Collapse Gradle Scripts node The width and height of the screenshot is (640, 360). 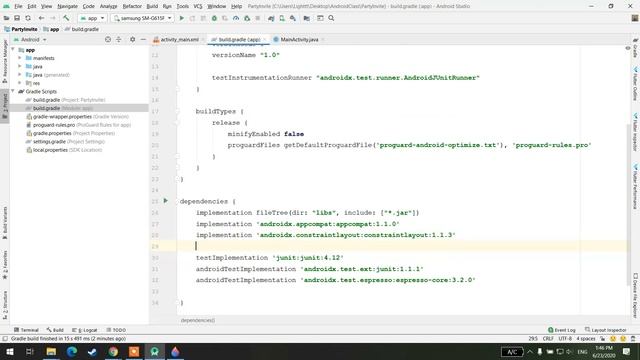pyautogui.click(x=13, y=91)
